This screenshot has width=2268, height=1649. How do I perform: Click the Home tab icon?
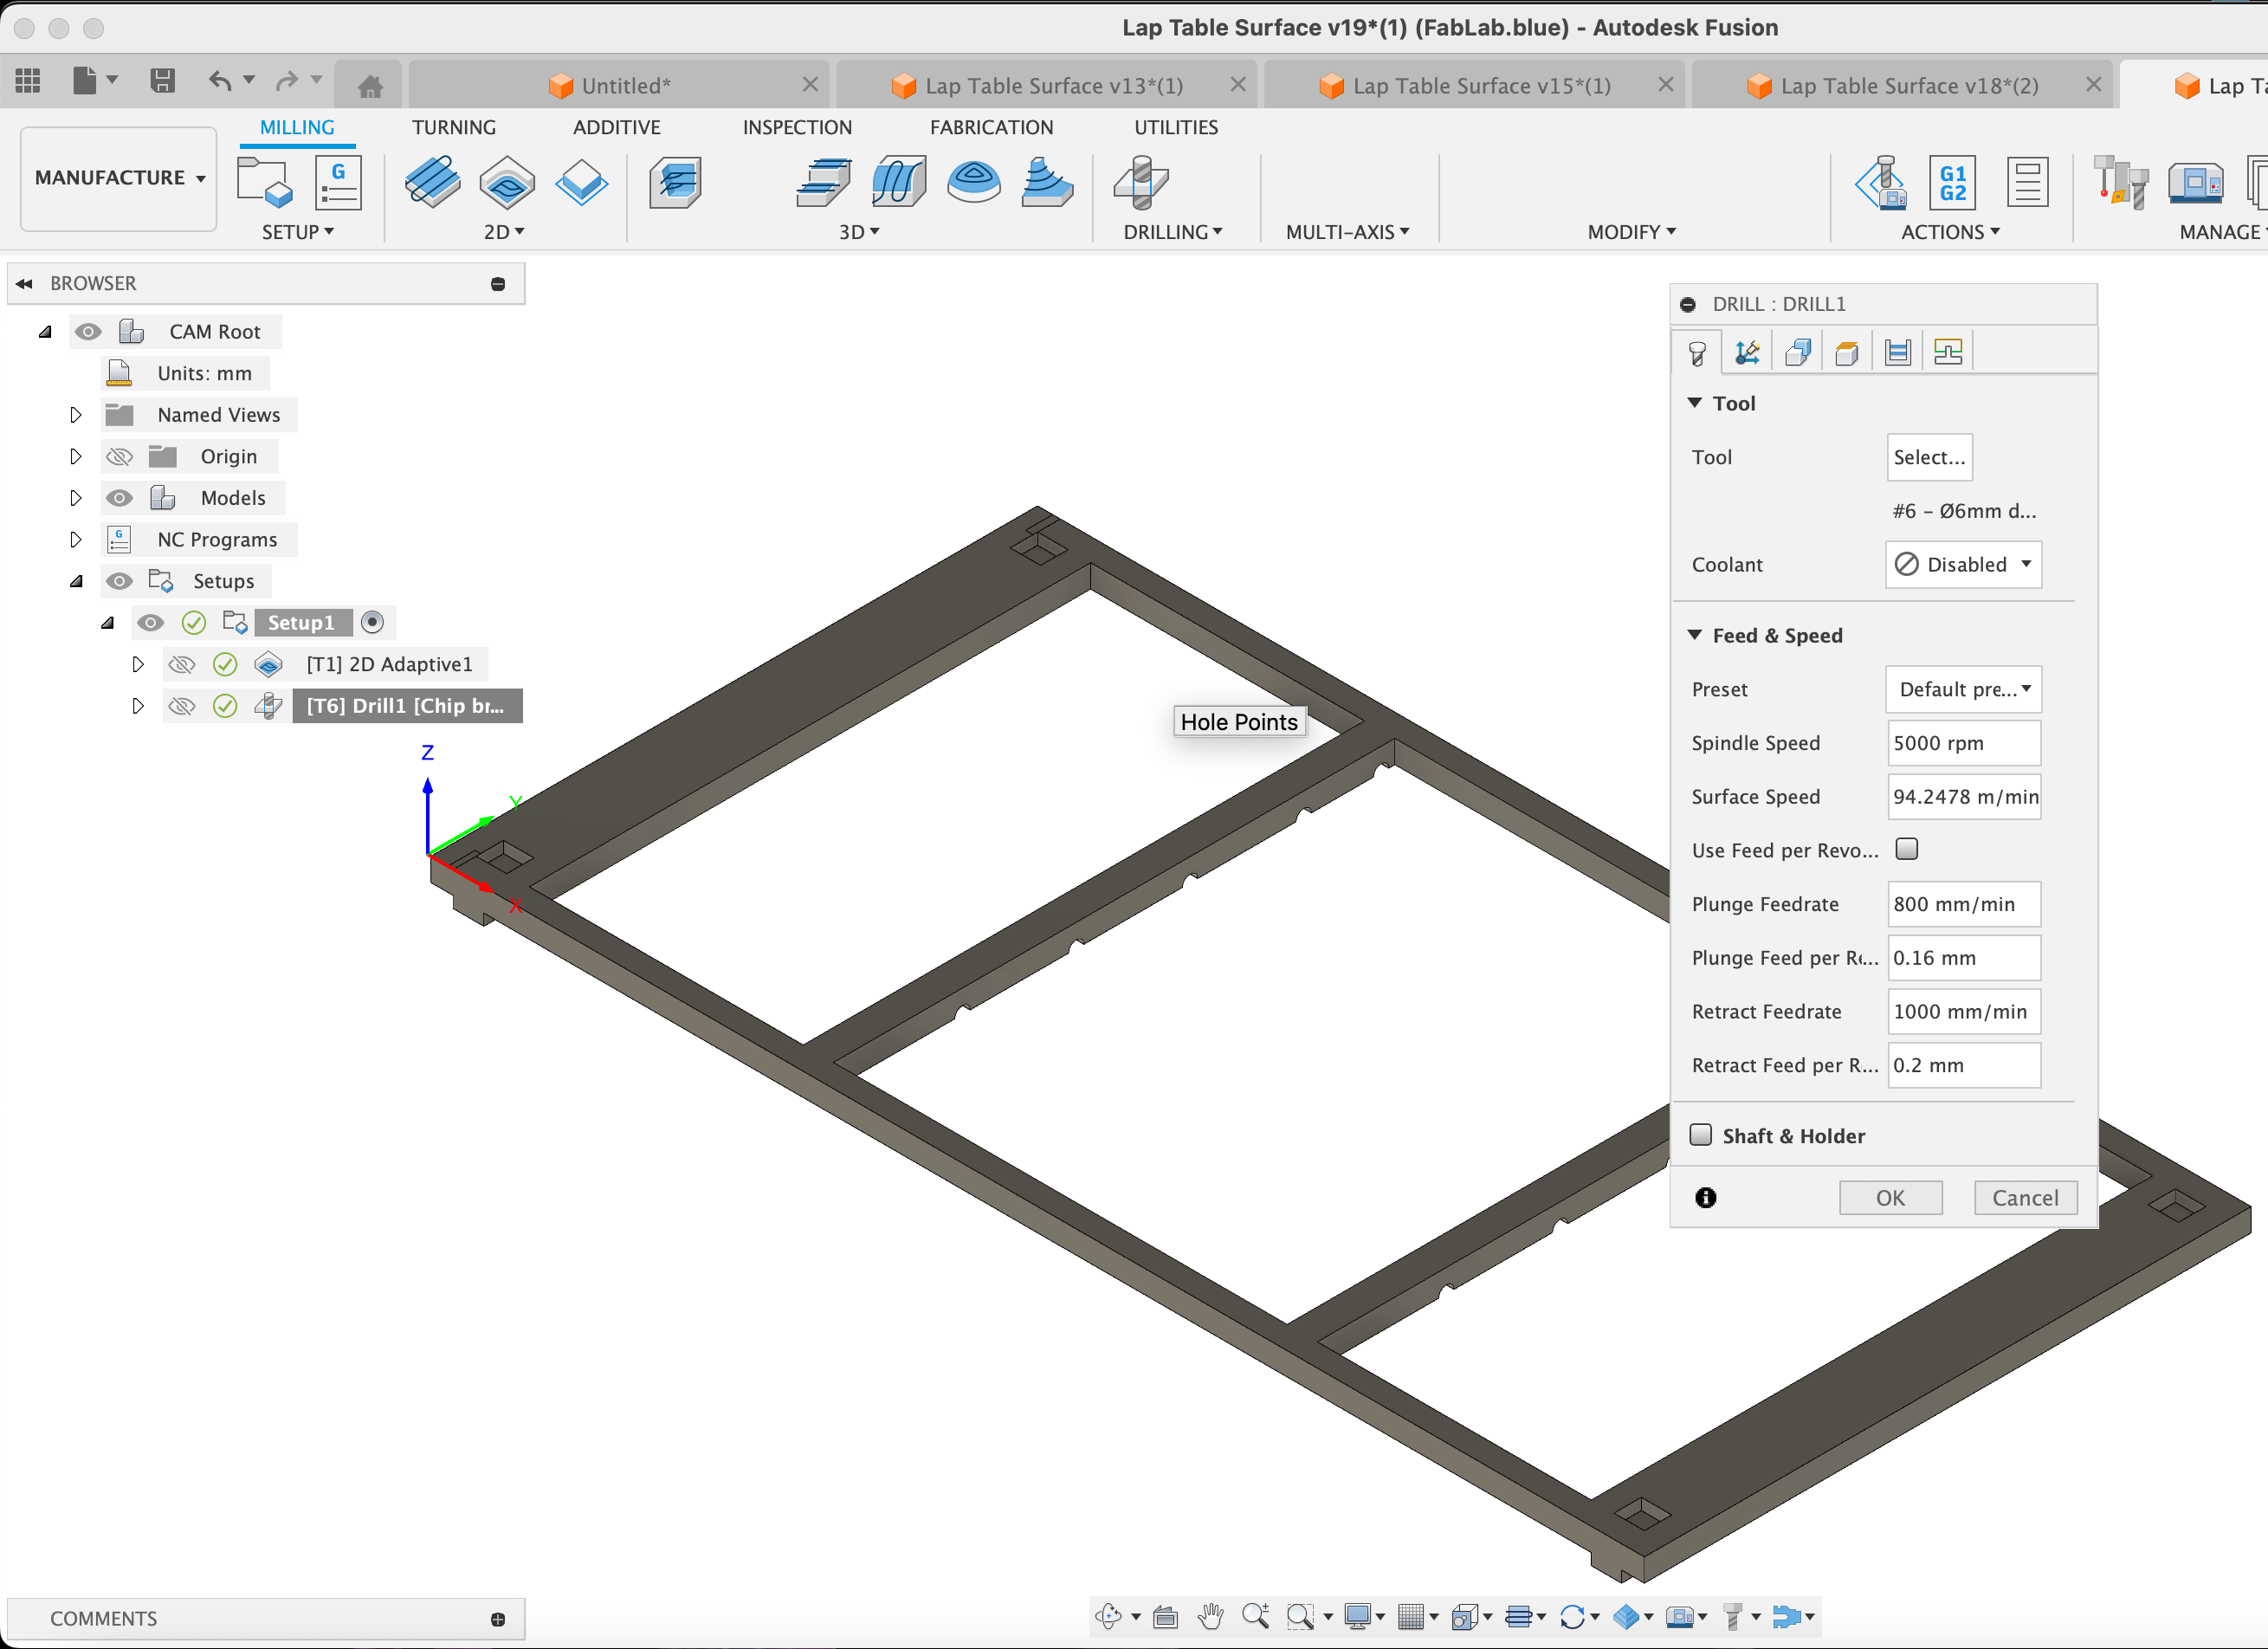point(370,86)
